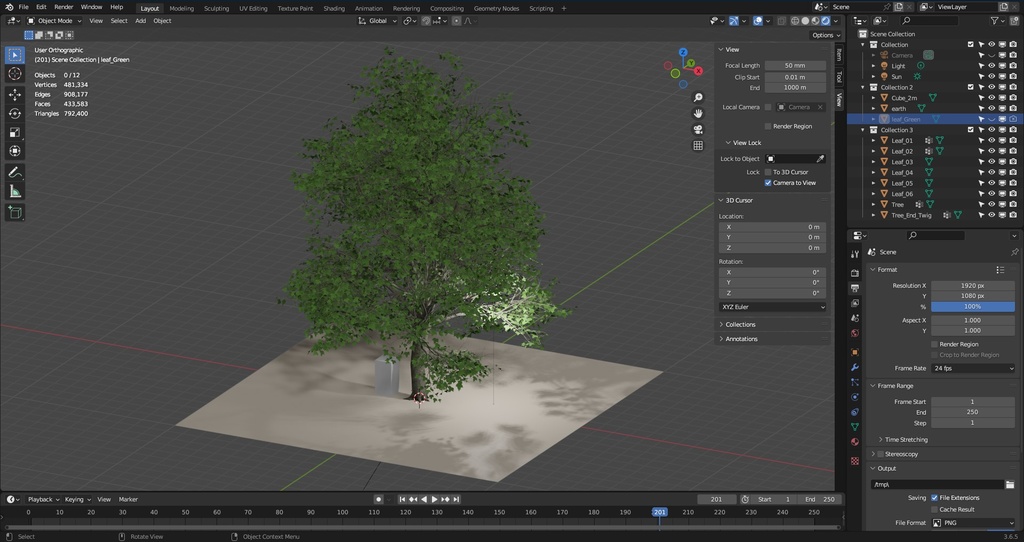The width and height of the screenshot is (1024, 542).
Task: Switch to wireframe viewport shading
Action: [795, 21]
